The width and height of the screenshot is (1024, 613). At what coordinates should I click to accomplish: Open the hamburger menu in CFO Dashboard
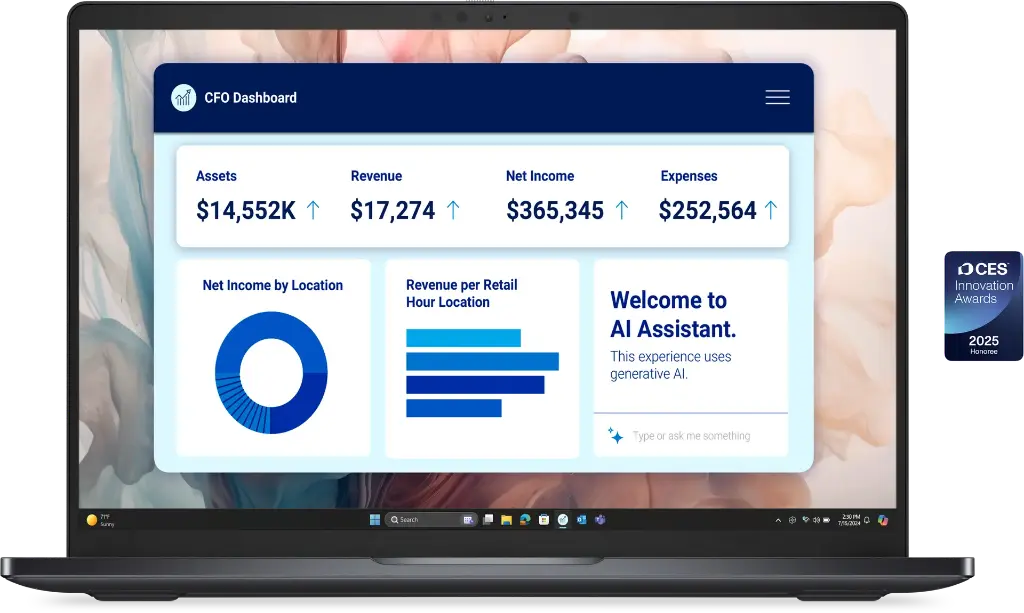click(x=777, y=97)
